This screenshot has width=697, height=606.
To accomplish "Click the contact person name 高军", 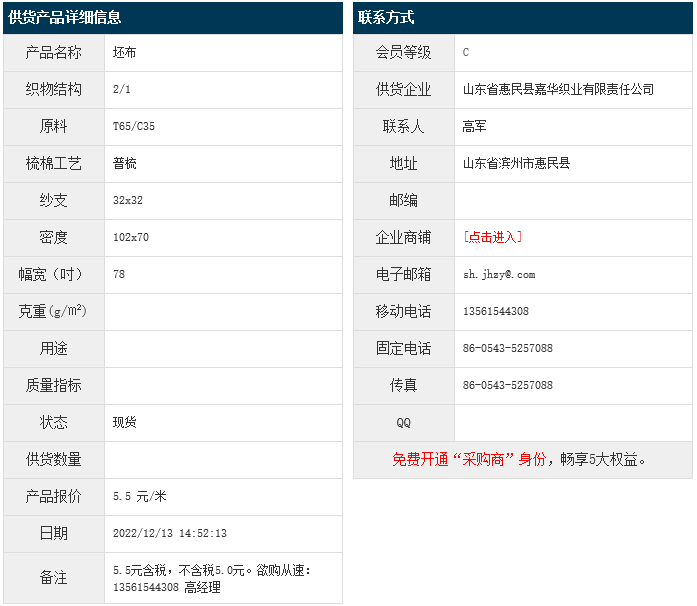I will click(474, 126).
